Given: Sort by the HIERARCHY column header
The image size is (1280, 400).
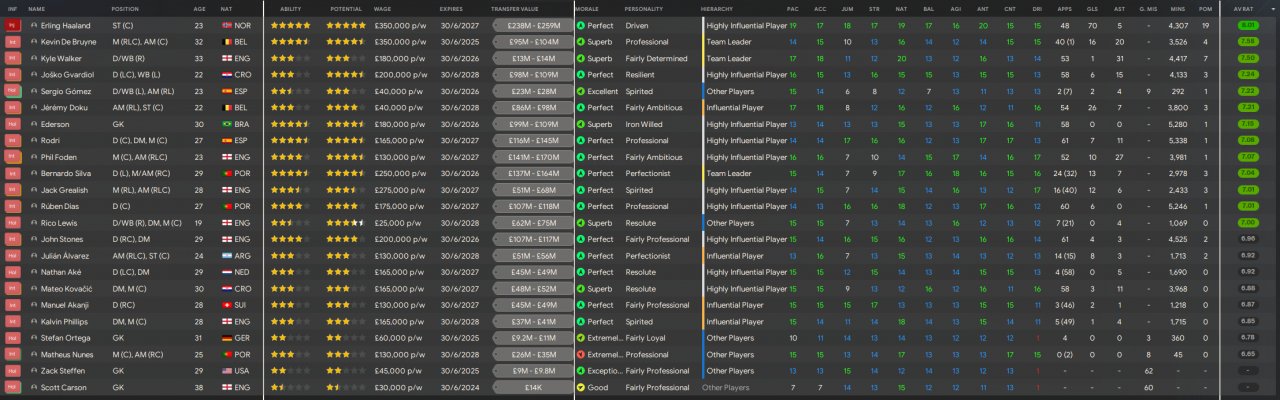Looking at the screenshot, I should click(x=716, y=8).
